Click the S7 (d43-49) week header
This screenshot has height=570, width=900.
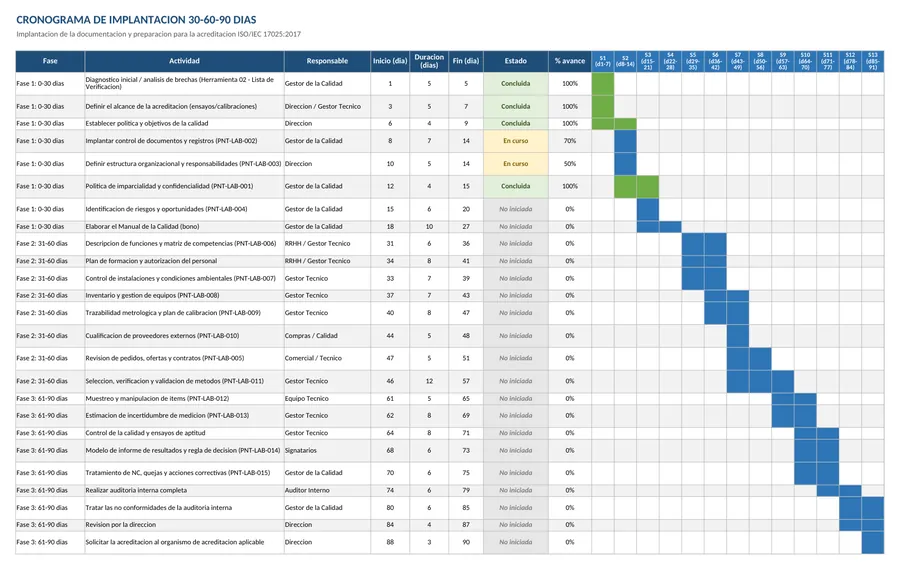tap(738, 61)
